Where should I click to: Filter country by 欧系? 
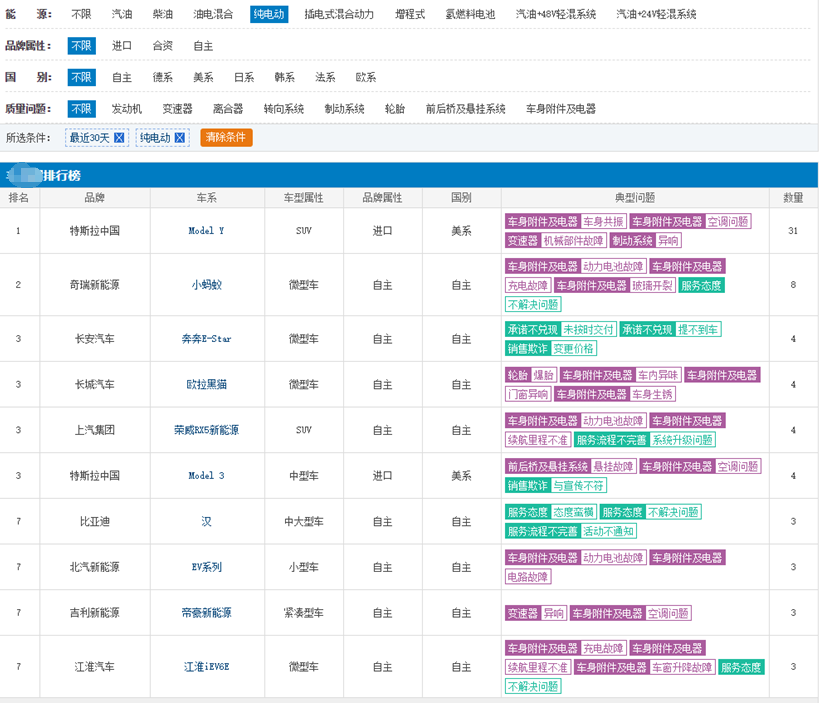[366, 77]
